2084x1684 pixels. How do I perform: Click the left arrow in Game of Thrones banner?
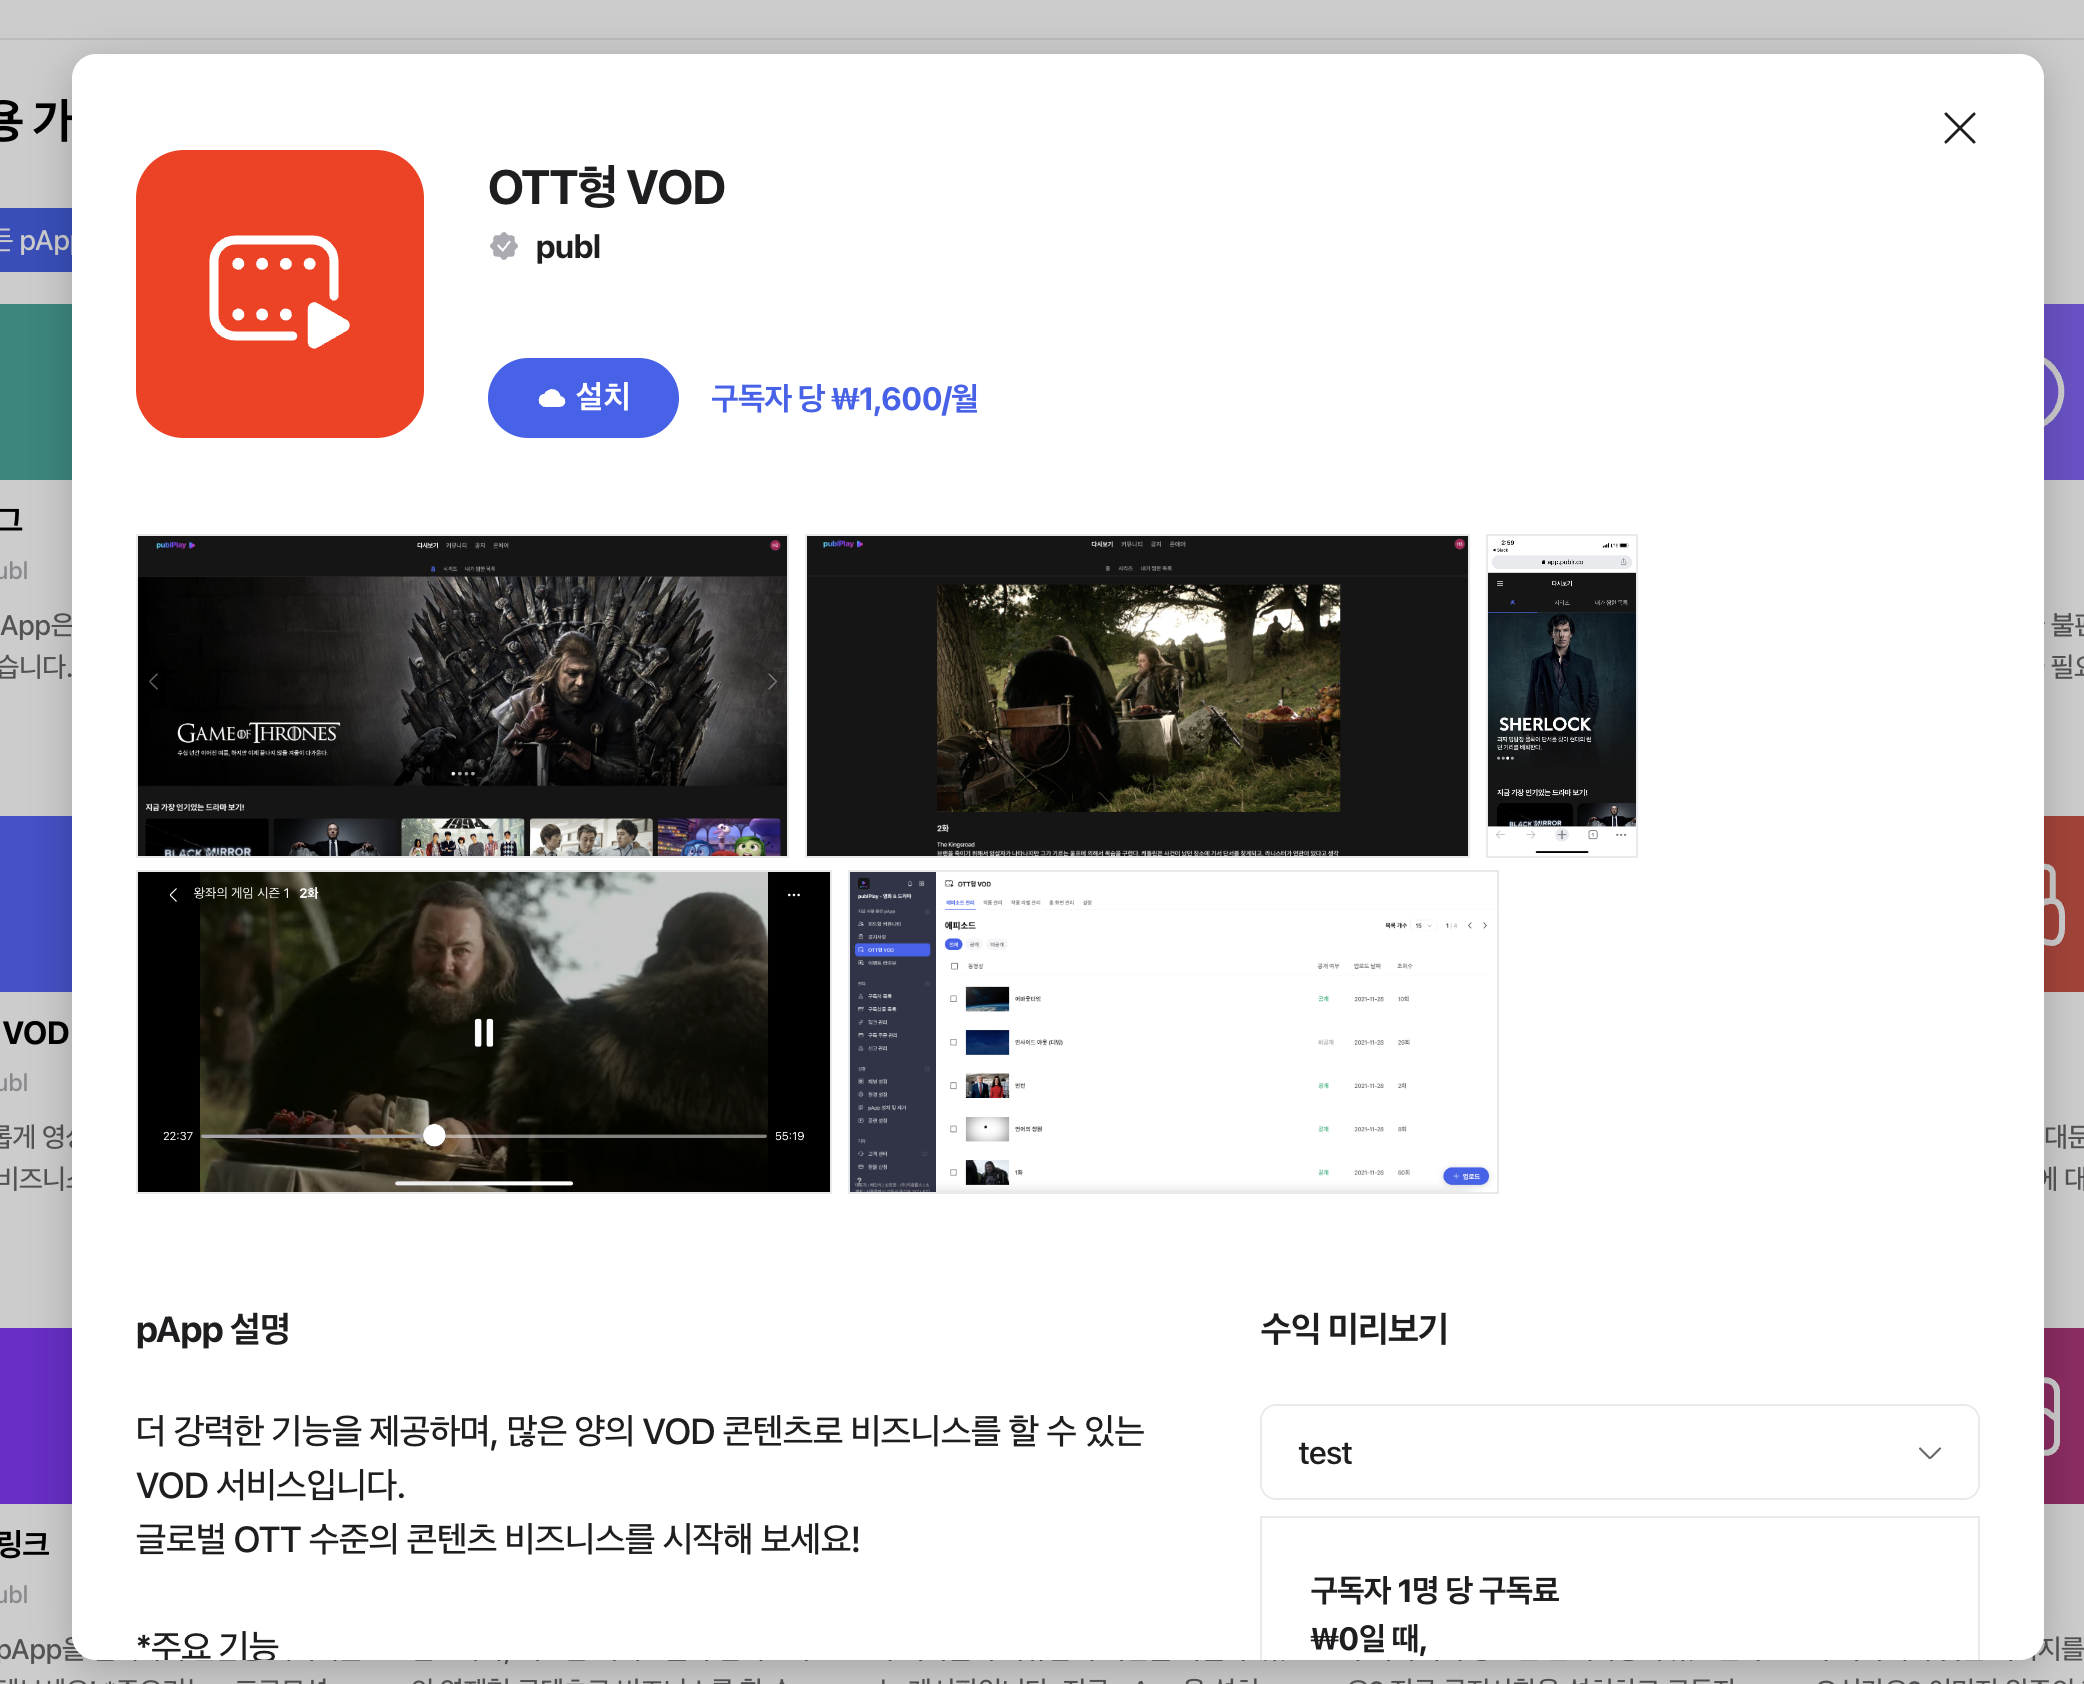click(154, 682)
